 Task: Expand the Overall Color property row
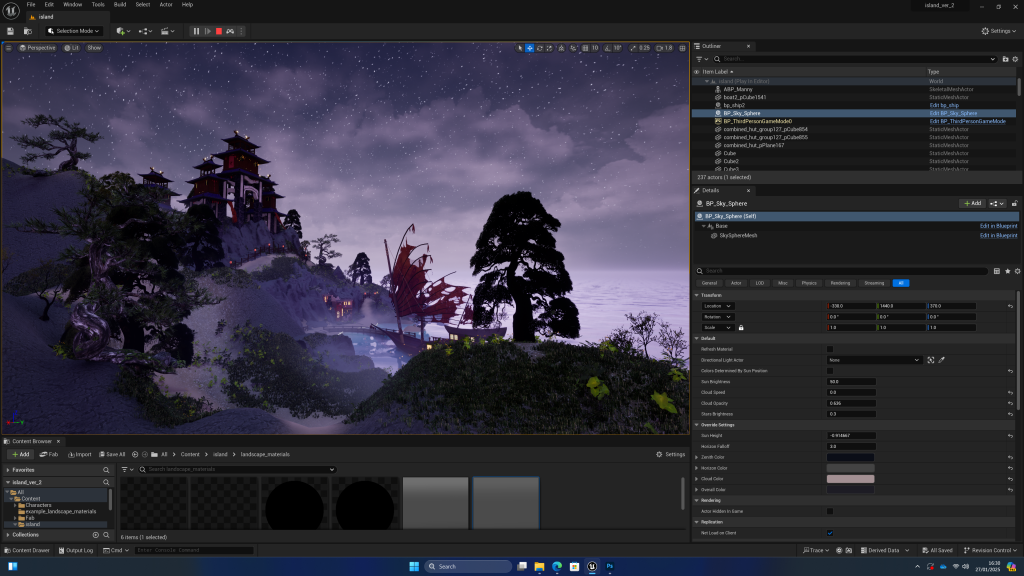click(x=697, y=490)
